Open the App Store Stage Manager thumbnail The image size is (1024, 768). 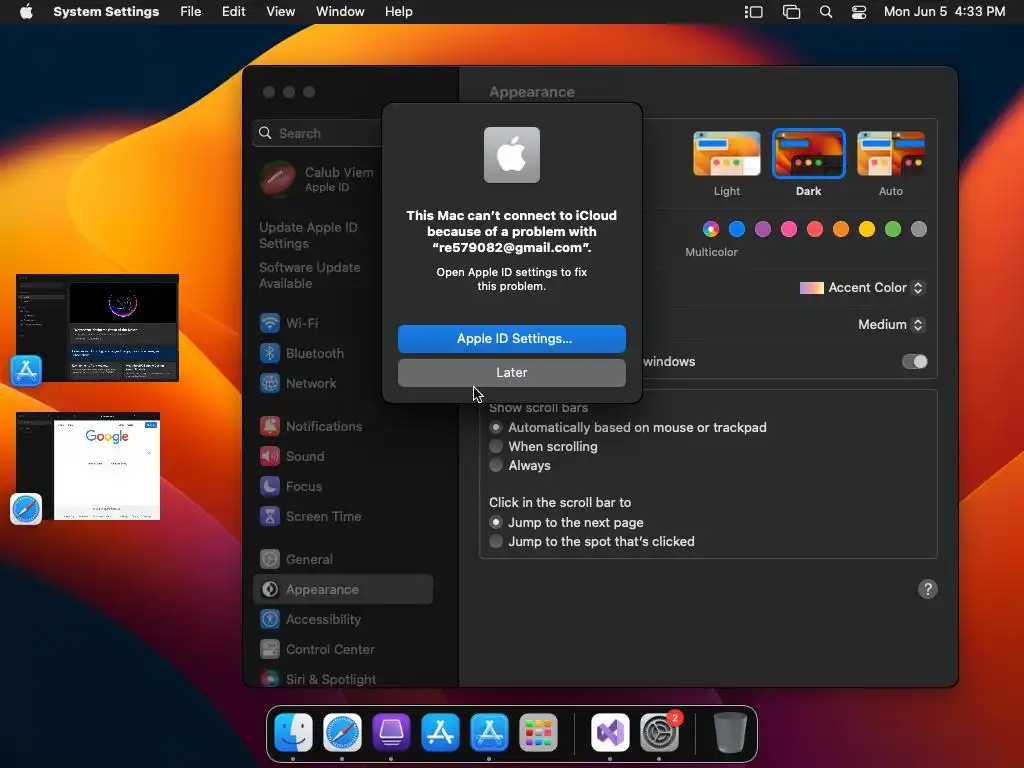[97, 328]
